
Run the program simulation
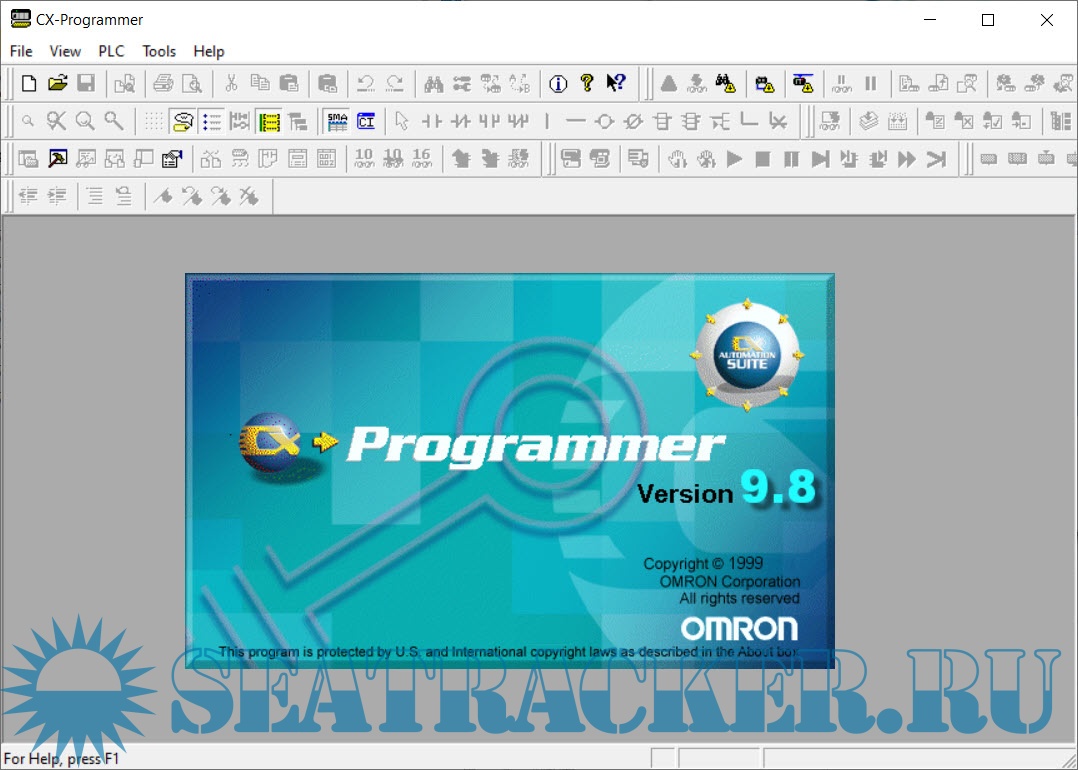(x=733, y=158)
